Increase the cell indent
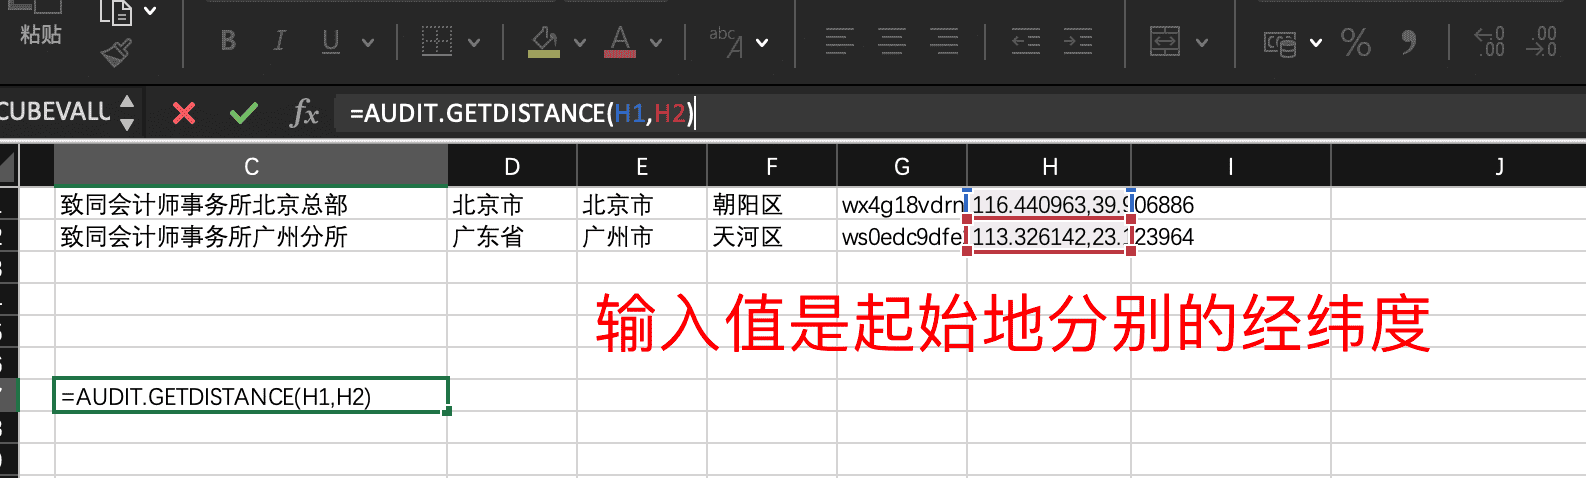 (x=1078, y=41)
